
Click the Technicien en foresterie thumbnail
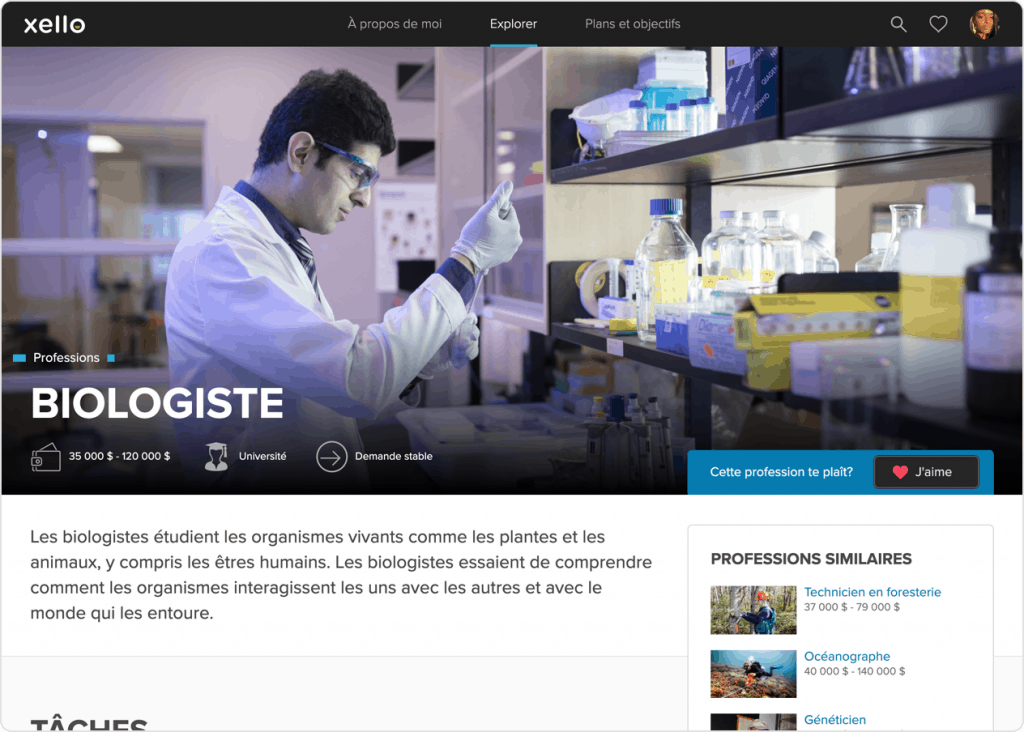point(753,610)
